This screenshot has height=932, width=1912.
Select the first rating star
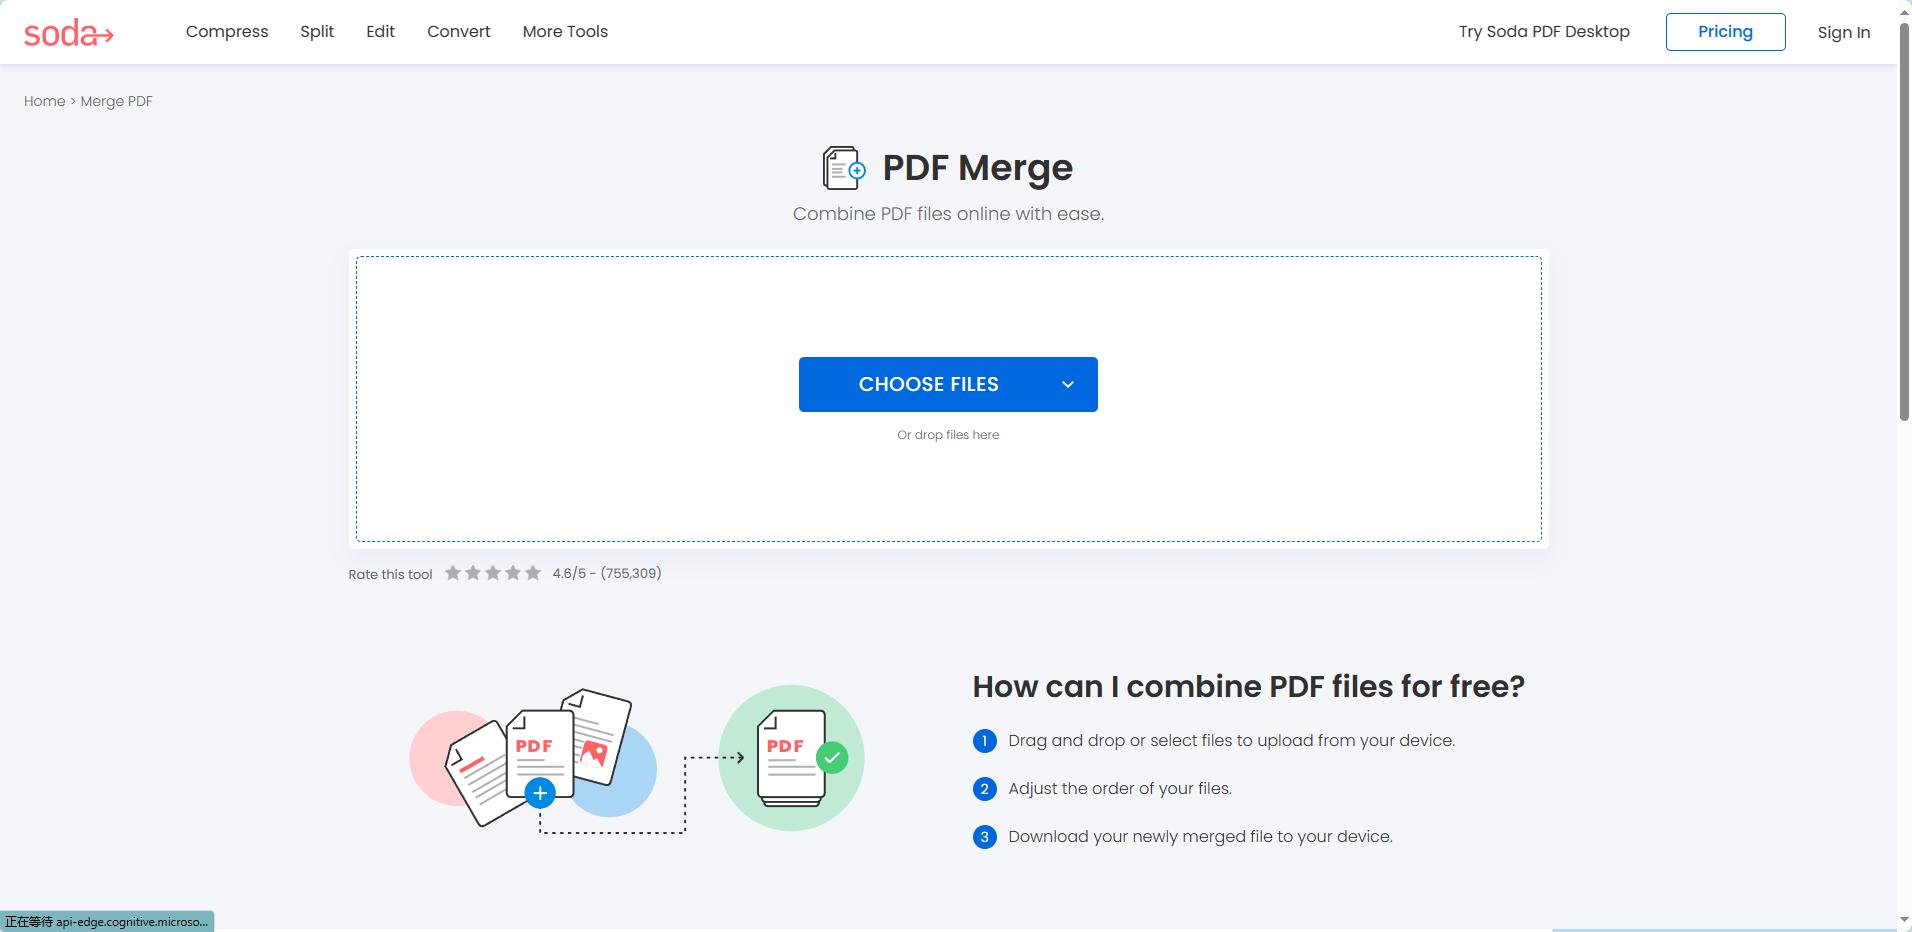coord(455,572)
